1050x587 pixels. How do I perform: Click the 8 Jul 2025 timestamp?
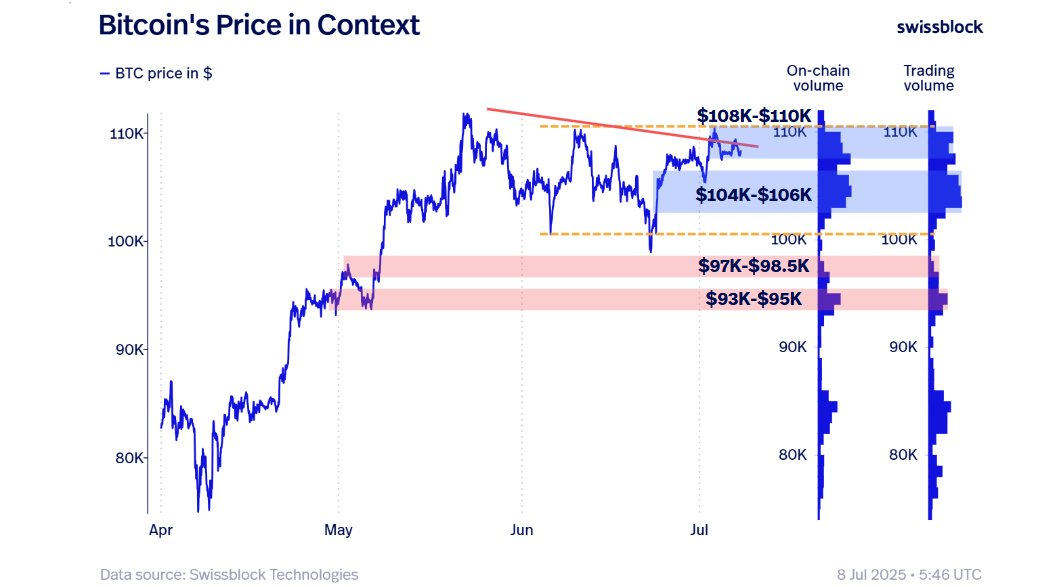pyautogui.click(x=909, y=574)
